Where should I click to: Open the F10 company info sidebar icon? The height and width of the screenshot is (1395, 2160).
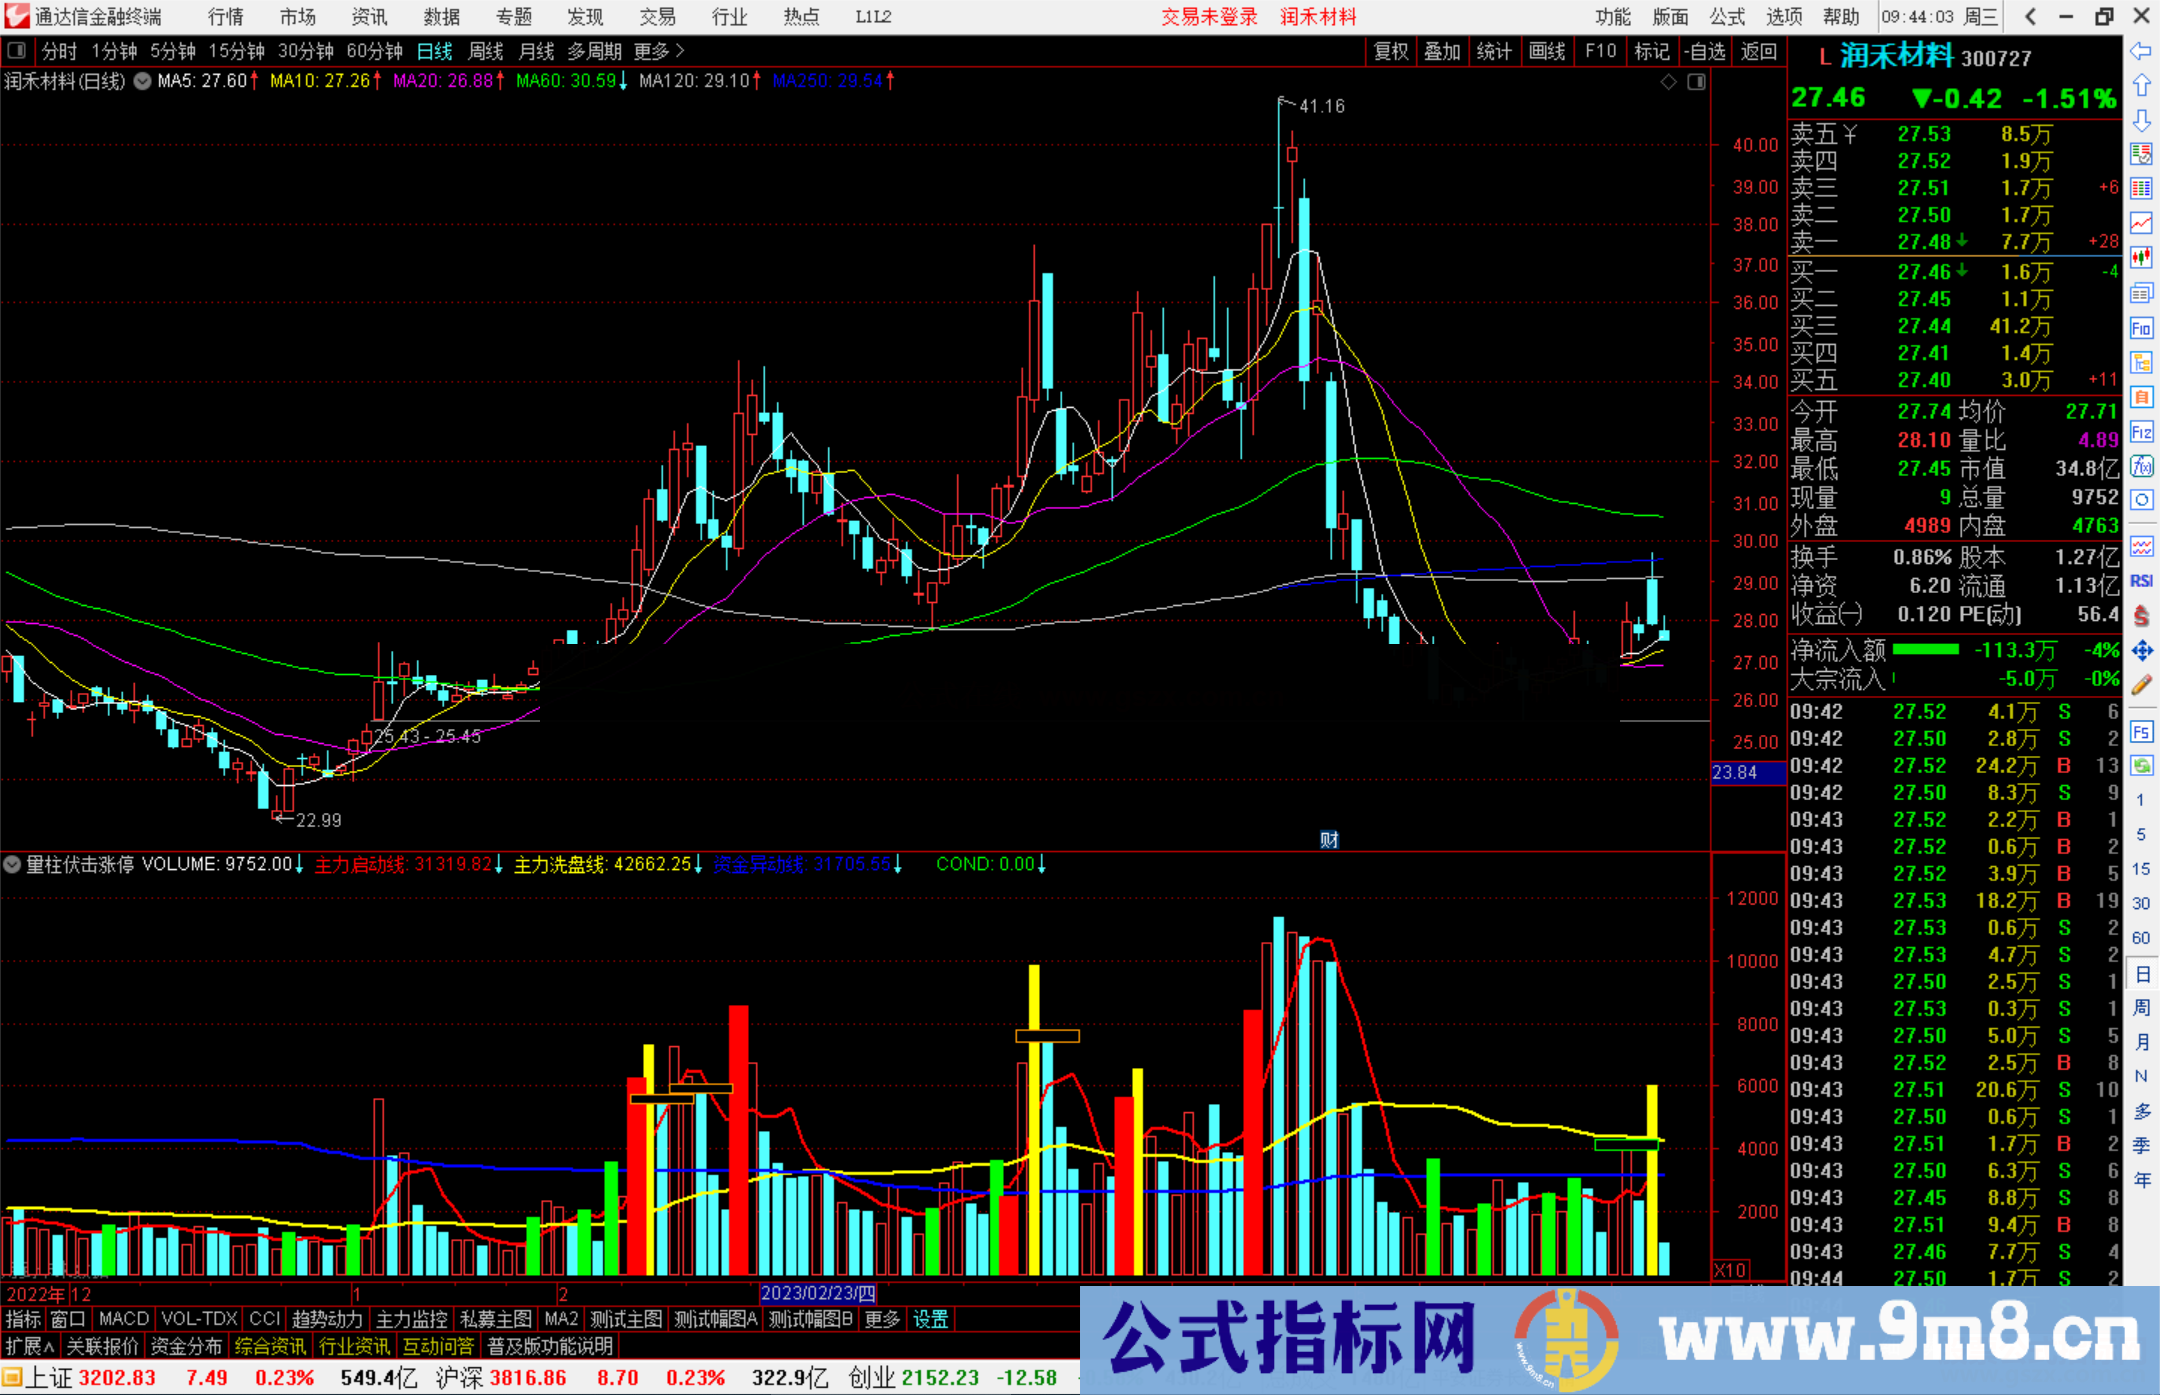[x=2141, y=328]
